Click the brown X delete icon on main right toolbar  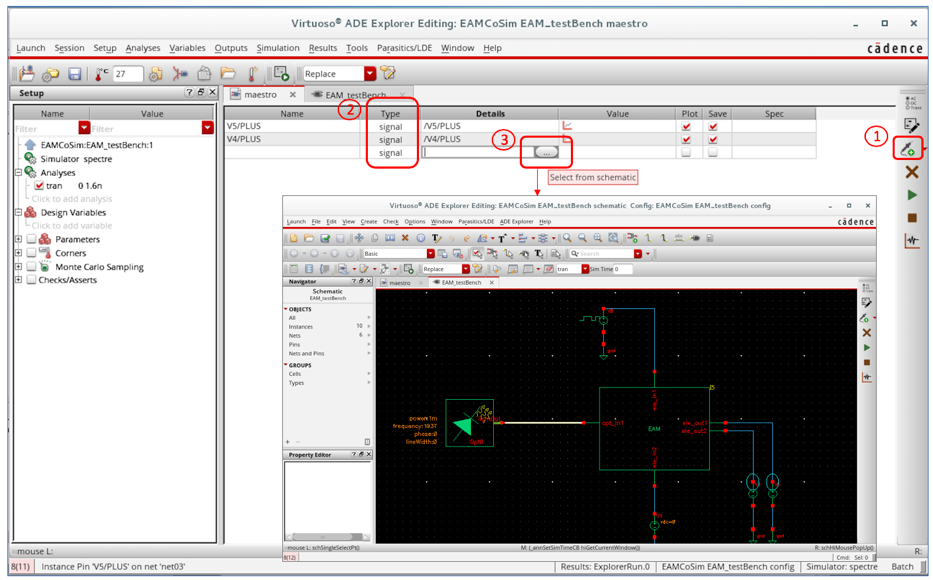pos(911,173)
